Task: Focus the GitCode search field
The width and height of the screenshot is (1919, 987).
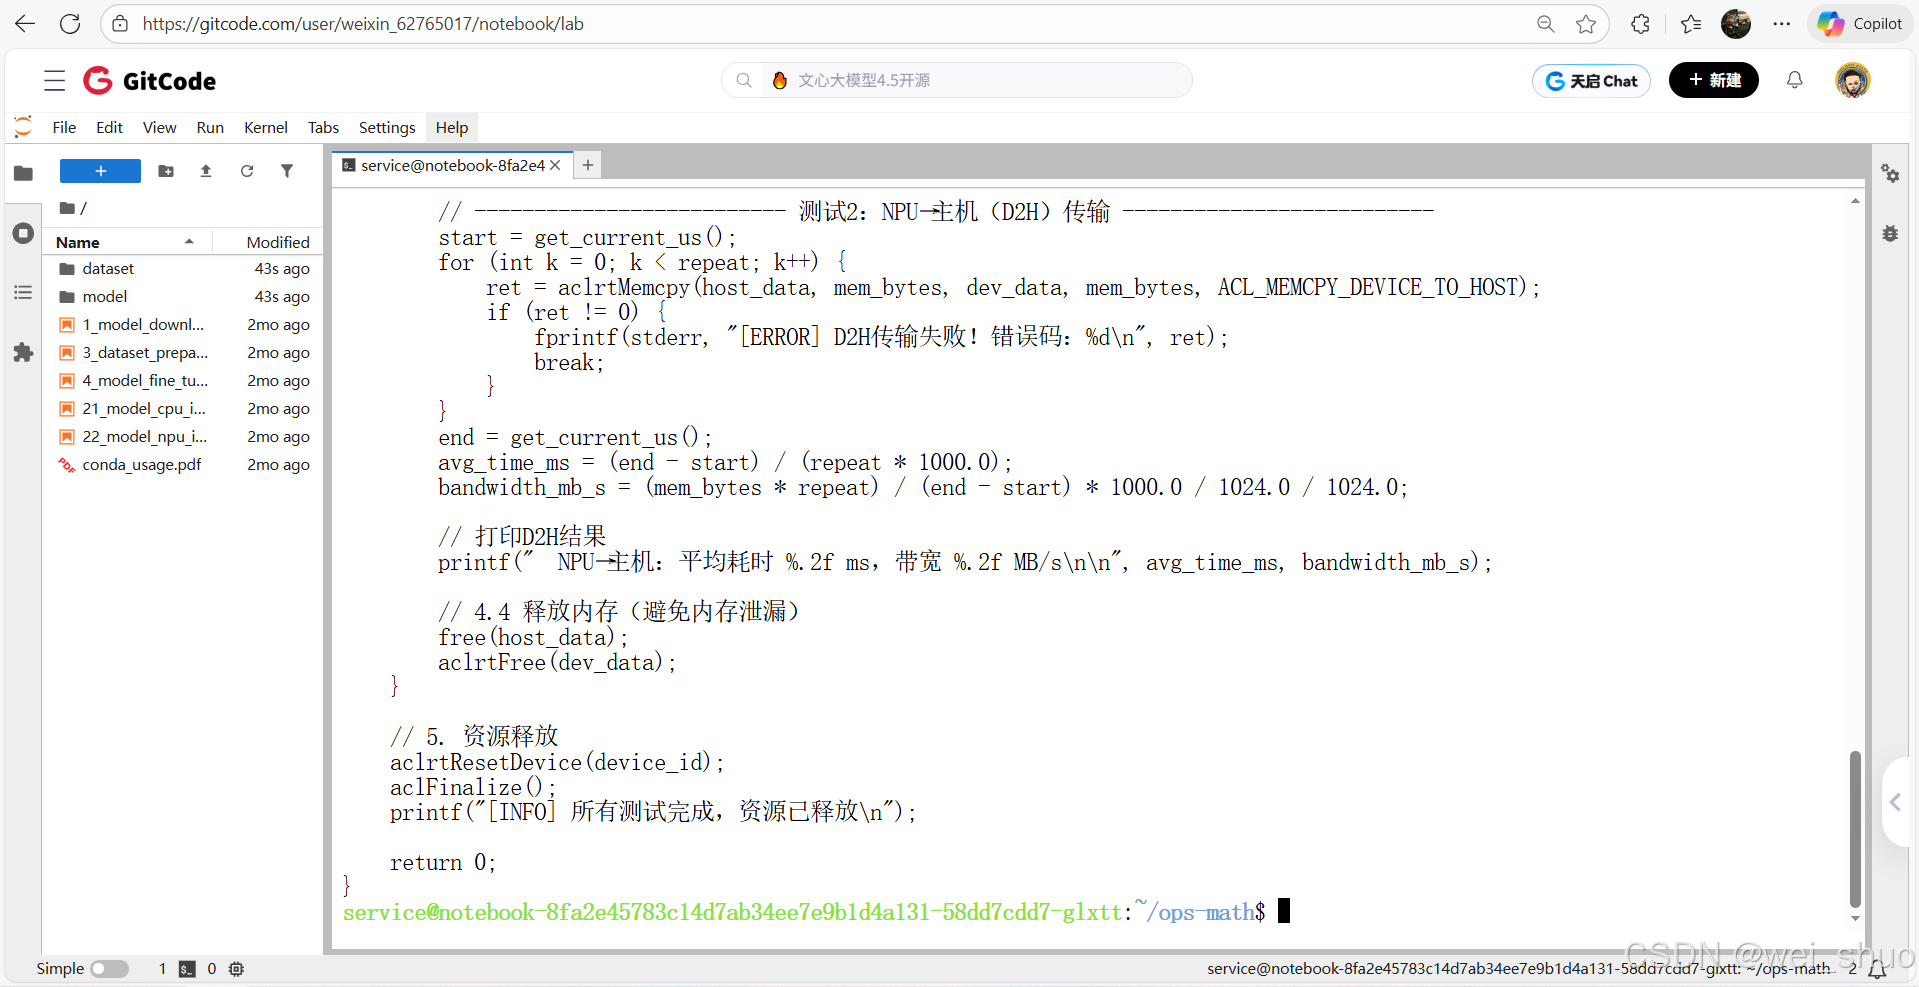Action: (x=957, y=80)
